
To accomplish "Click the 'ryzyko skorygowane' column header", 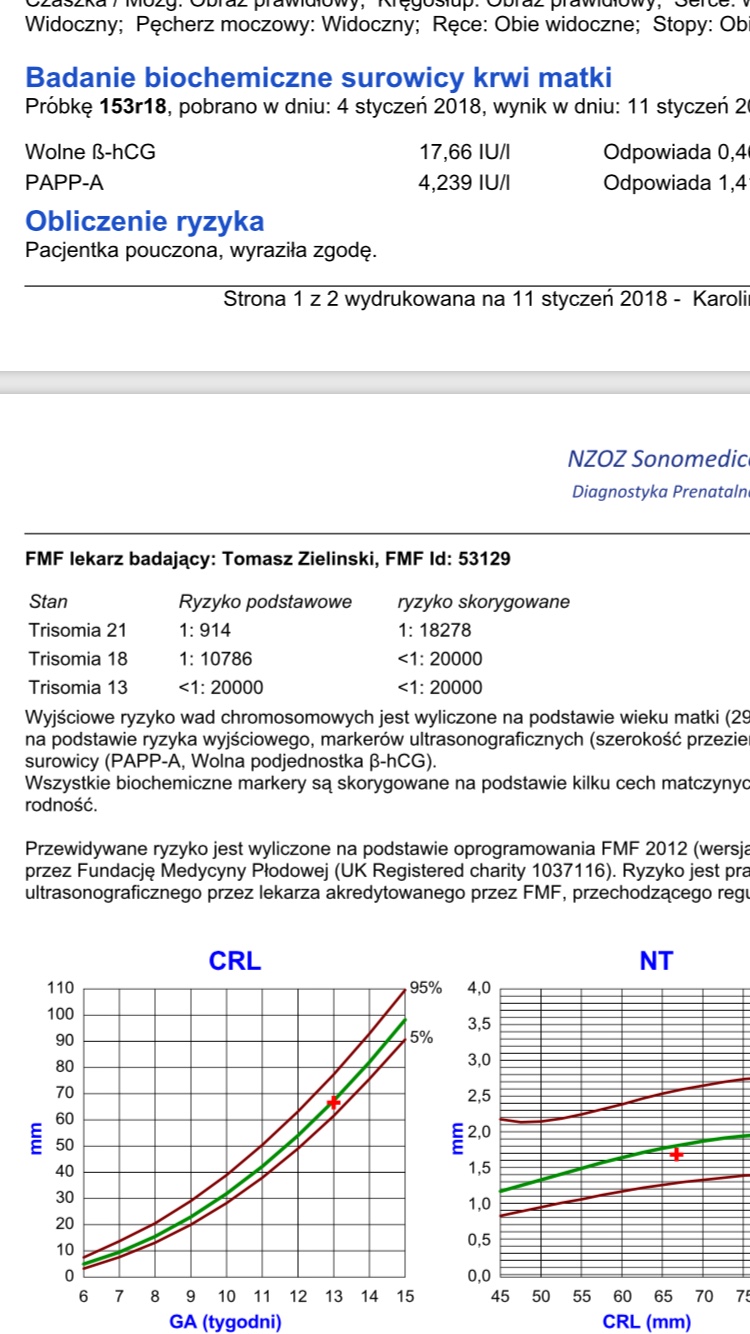I will tap(483, 602).
